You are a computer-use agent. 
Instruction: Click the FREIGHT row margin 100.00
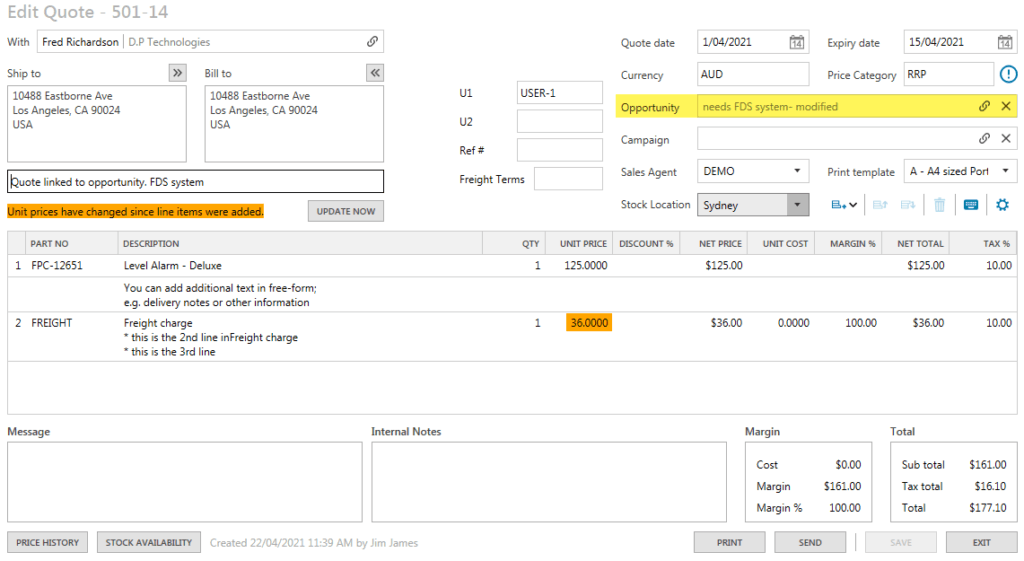point(861,323)
